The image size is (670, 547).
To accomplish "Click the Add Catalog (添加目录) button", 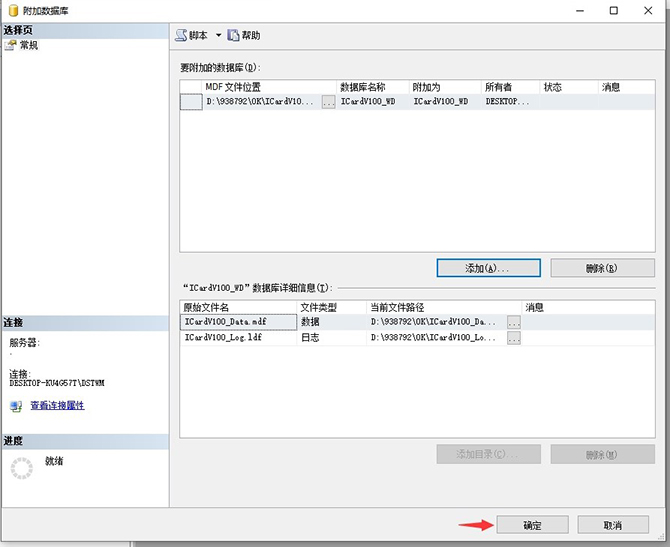I will (x=488, y=454).
